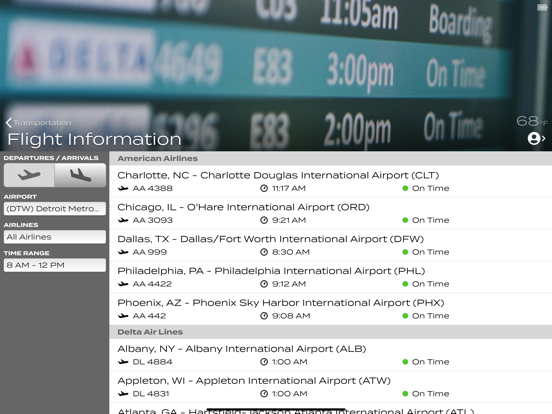Image resolution: width=552 pixels, height=414 pixels.
Task: Open the 8 AM - 12 PM time range dropdown
Action: coord(55,265)
